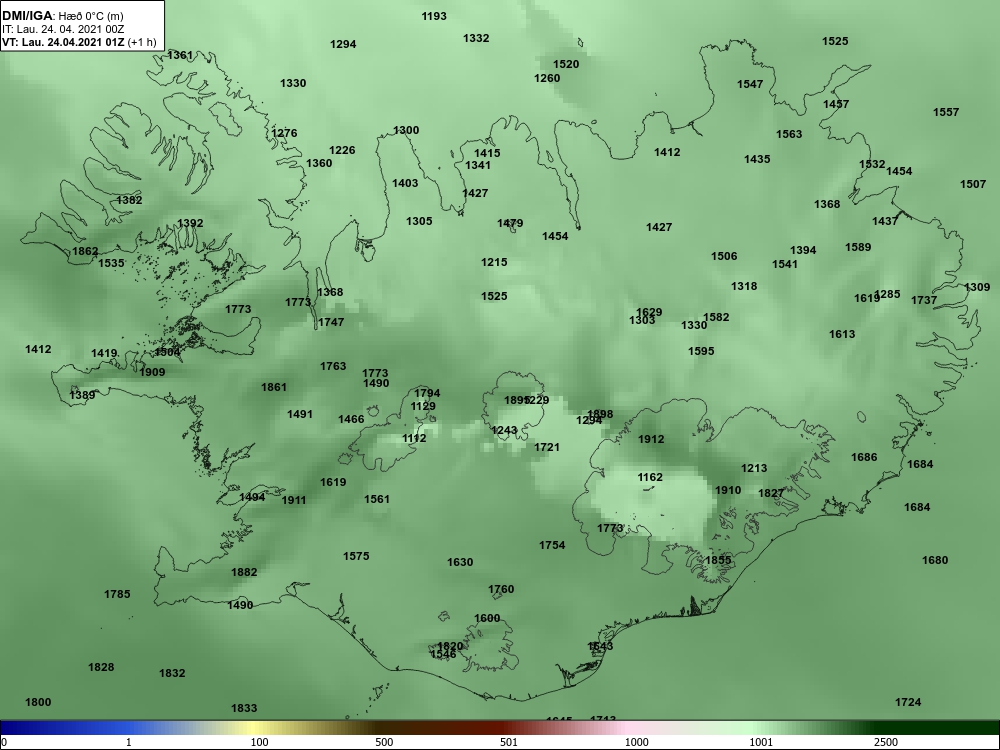Click the 1909 value on Snæfellsnes

click(152, 372)
